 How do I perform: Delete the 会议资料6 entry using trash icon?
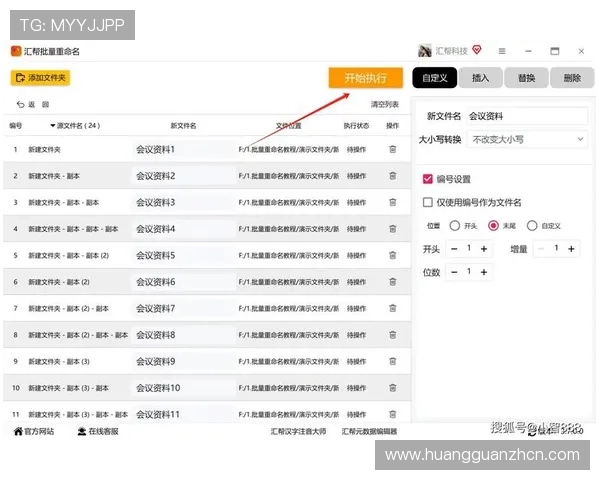pos(393,282)
